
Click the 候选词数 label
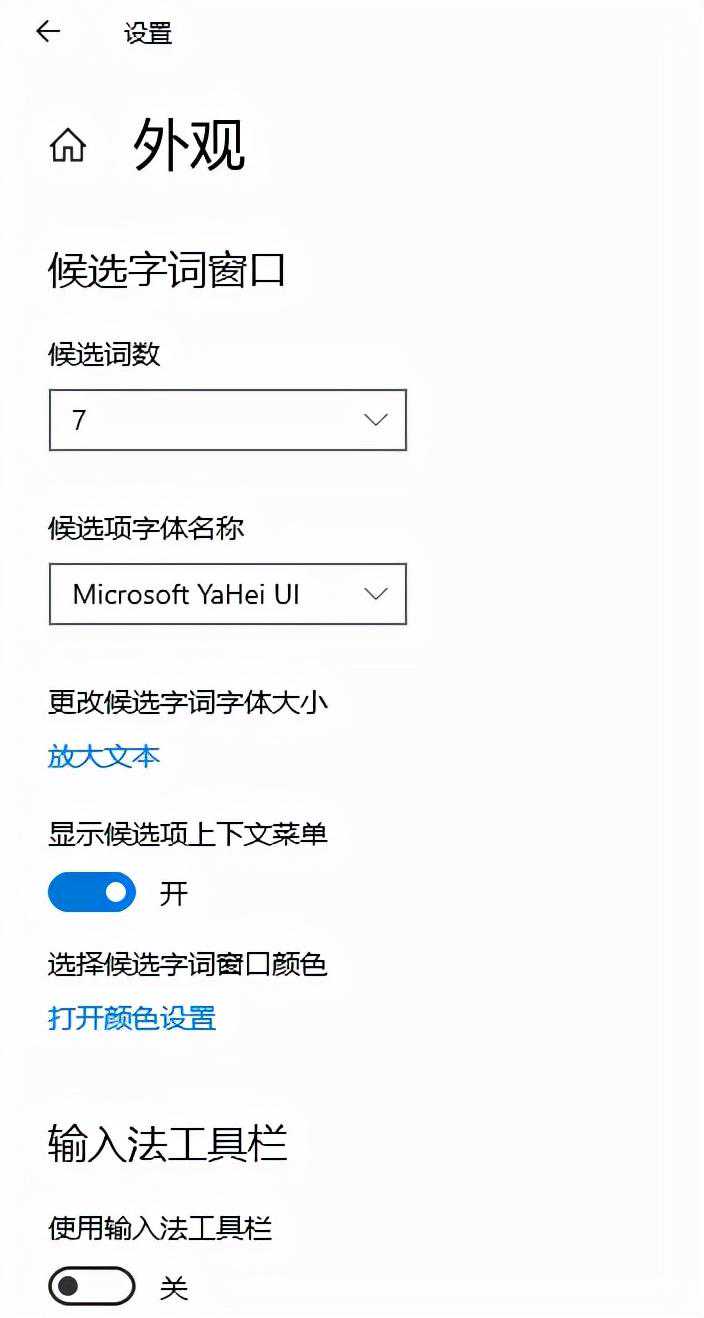(104, 354)
